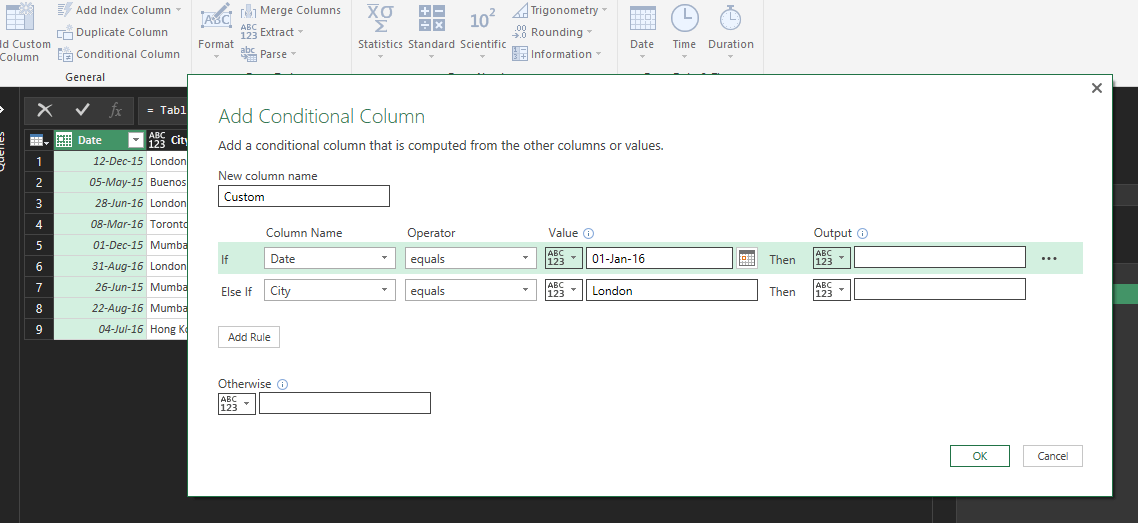The height and width of the screenshot is (523, 1138).
Task: Click the Duplicate Column button
Action: point(112,32)
